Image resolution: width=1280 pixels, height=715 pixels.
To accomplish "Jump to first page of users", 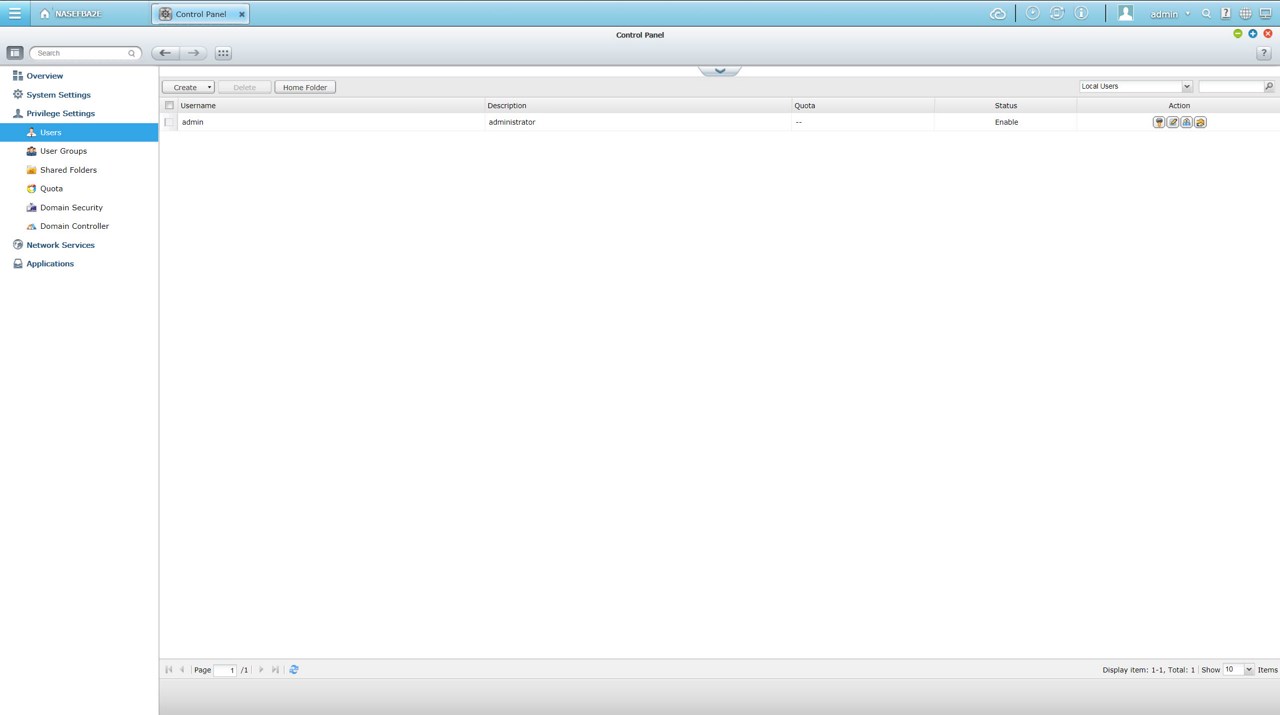I will 169,670.
